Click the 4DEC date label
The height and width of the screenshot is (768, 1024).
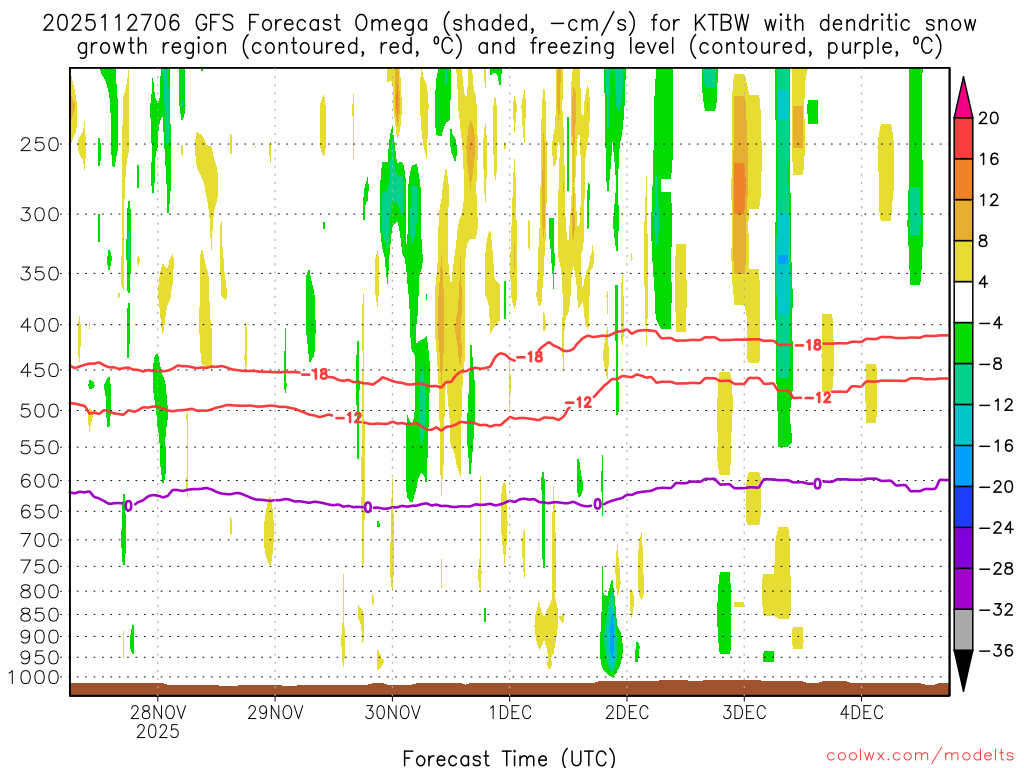(862, 712)
